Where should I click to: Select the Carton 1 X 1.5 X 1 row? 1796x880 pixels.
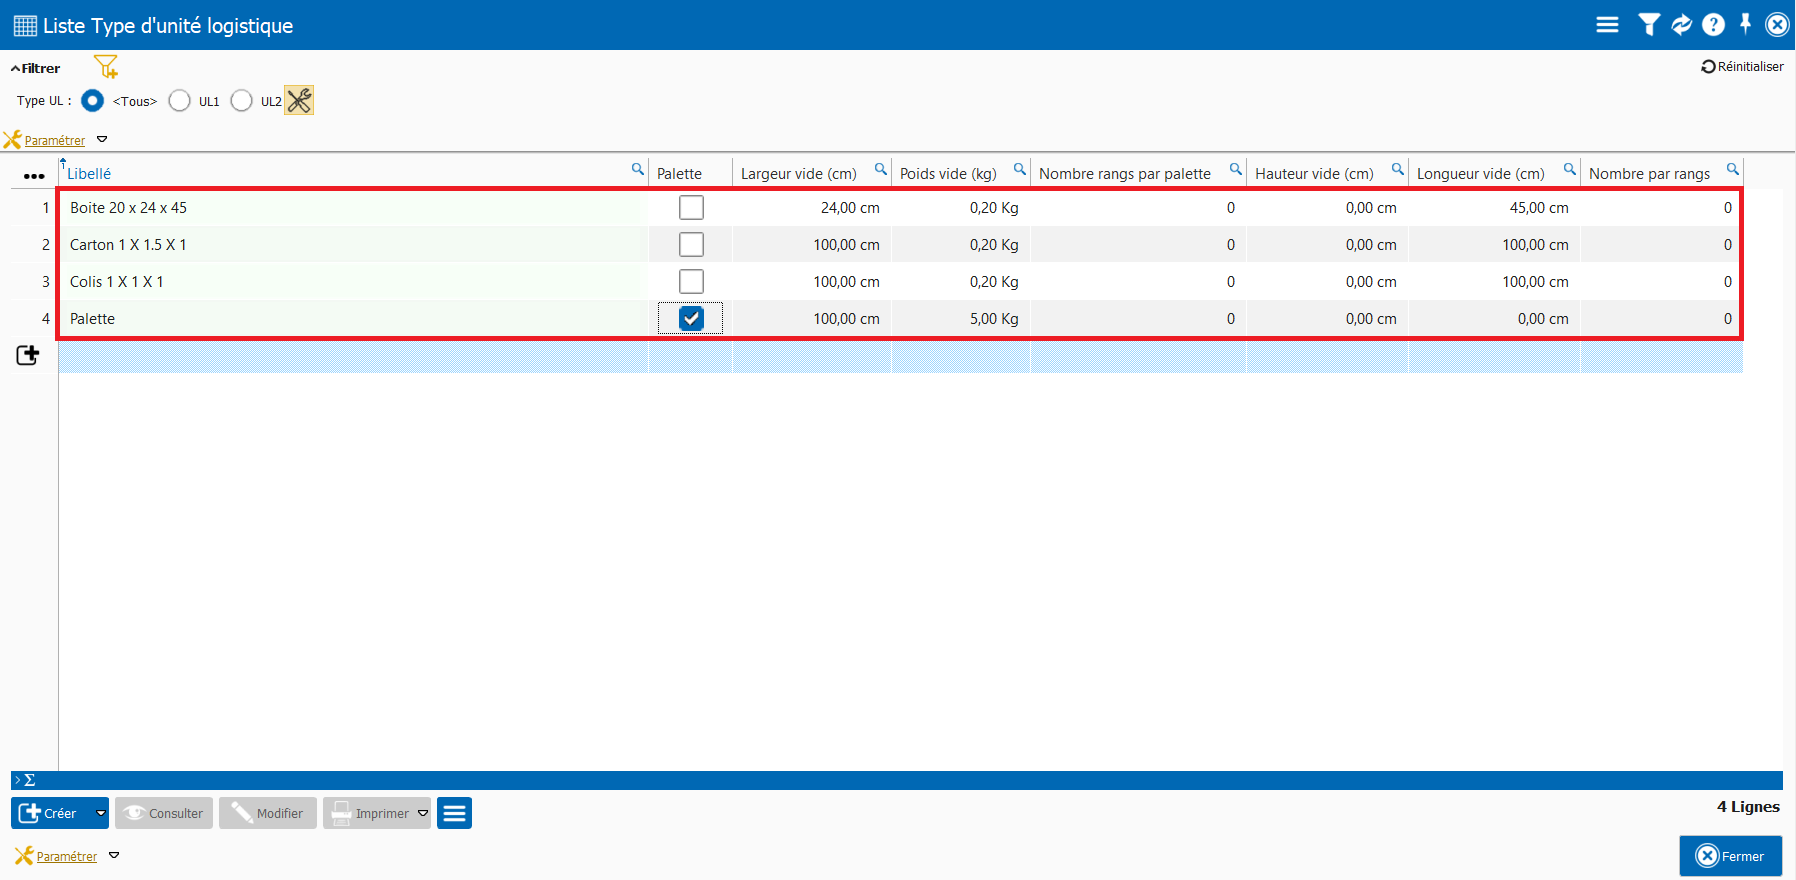pos(128,245)
